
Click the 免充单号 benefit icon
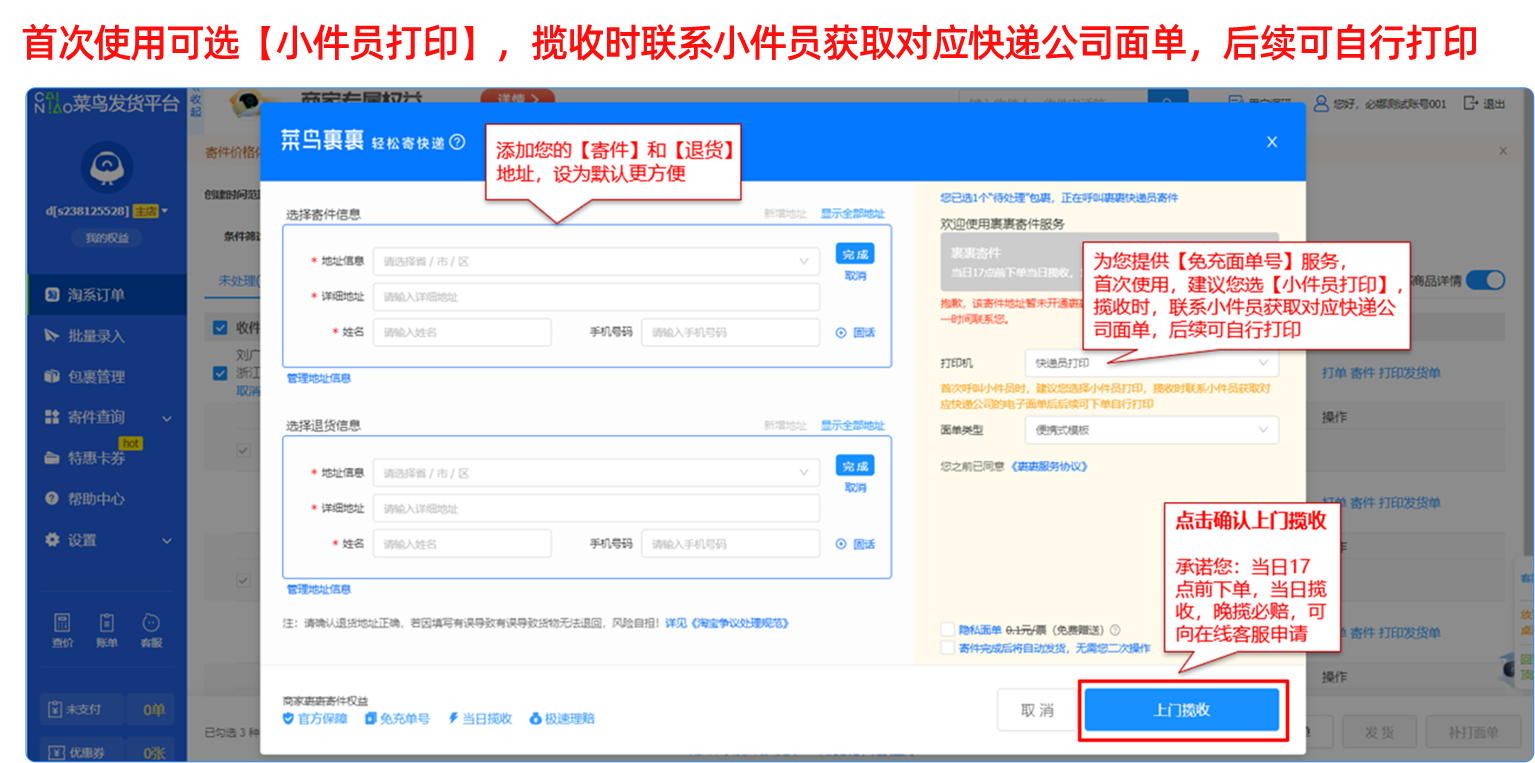371,718
